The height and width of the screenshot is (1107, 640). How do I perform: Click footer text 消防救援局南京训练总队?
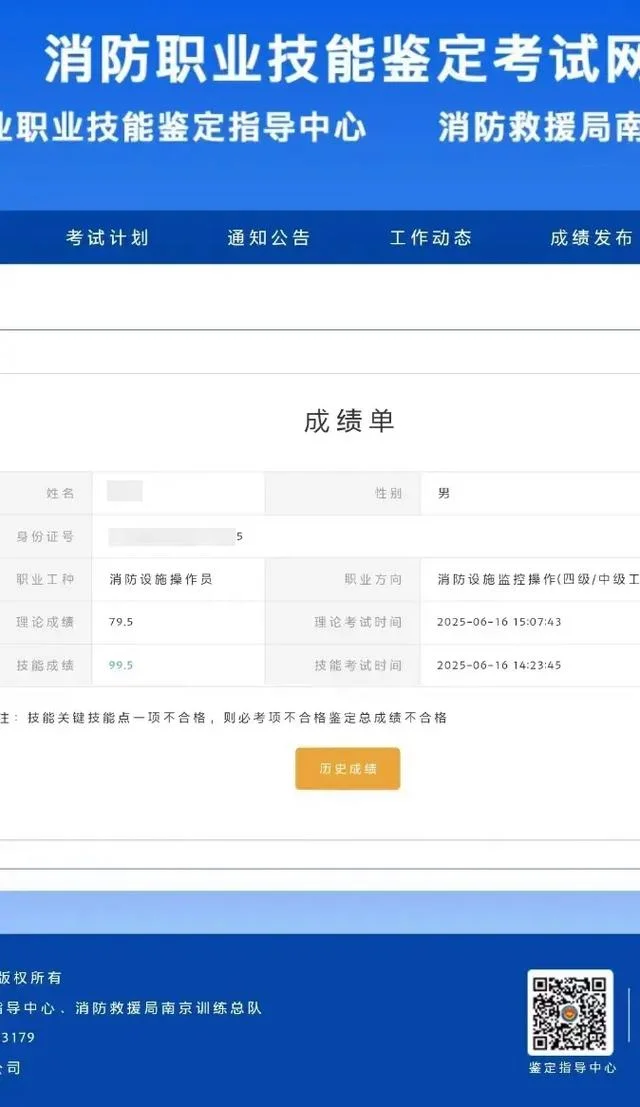click(x=168, y=1007)
